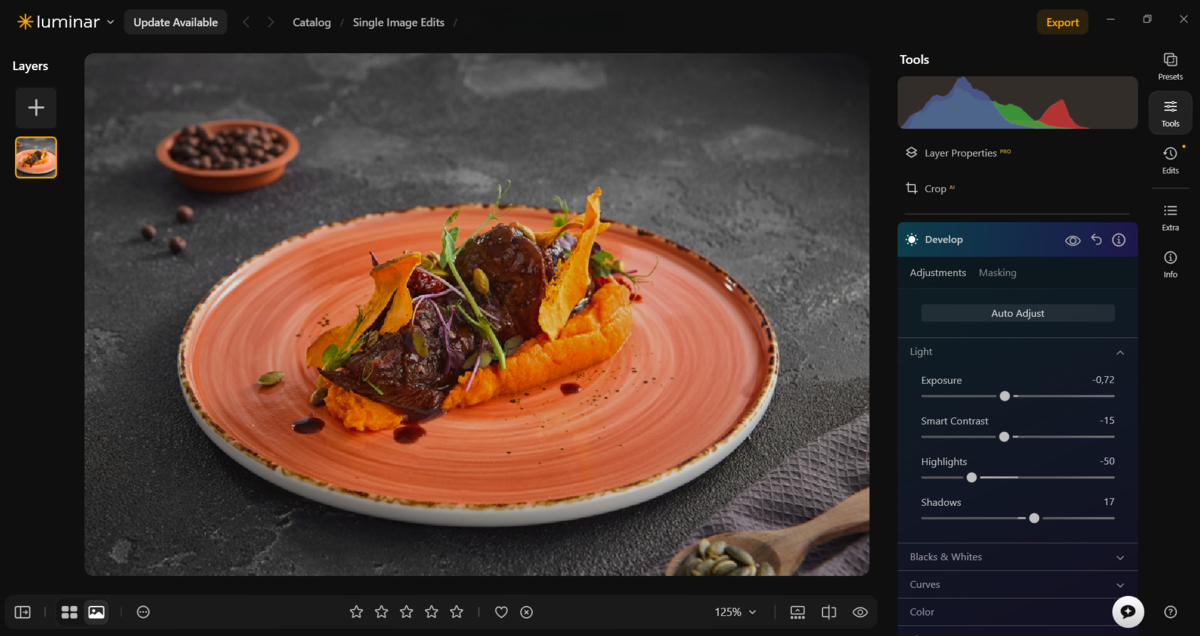The image size is (1200, 636).
Task: Select the food photo layer thumbnail
Action: pos(36,157)
